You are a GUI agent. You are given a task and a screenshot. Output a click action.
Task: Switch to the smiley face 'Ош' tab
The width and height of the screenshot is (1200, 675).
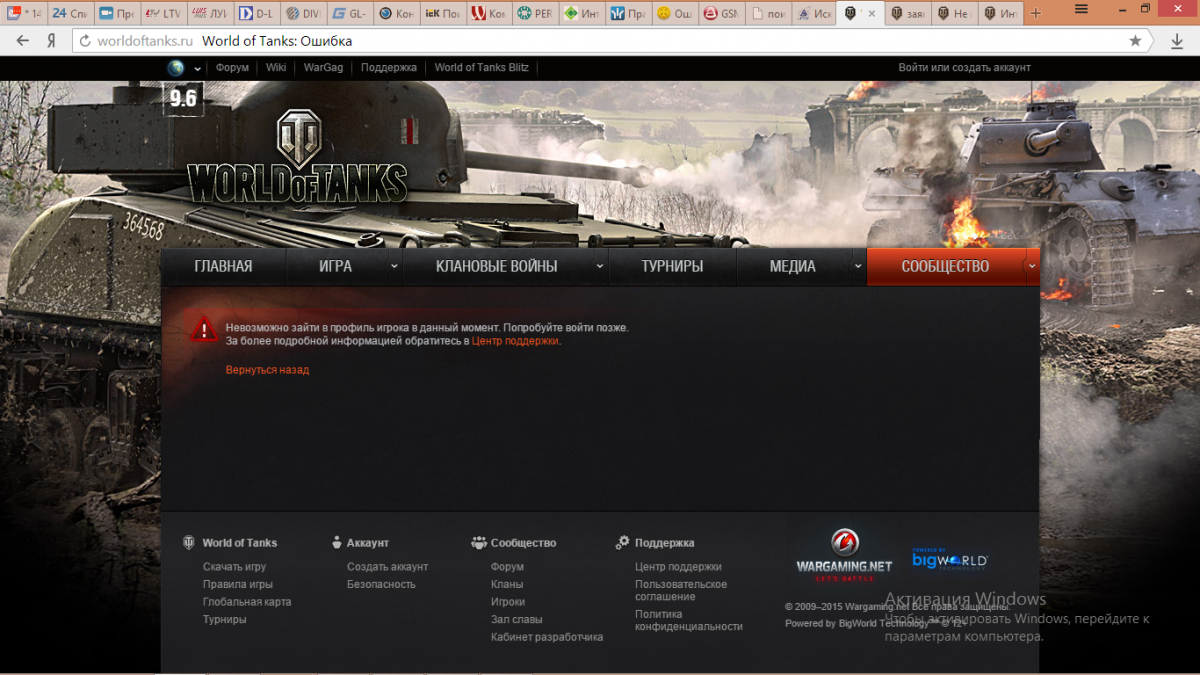(x=674, y=14)
